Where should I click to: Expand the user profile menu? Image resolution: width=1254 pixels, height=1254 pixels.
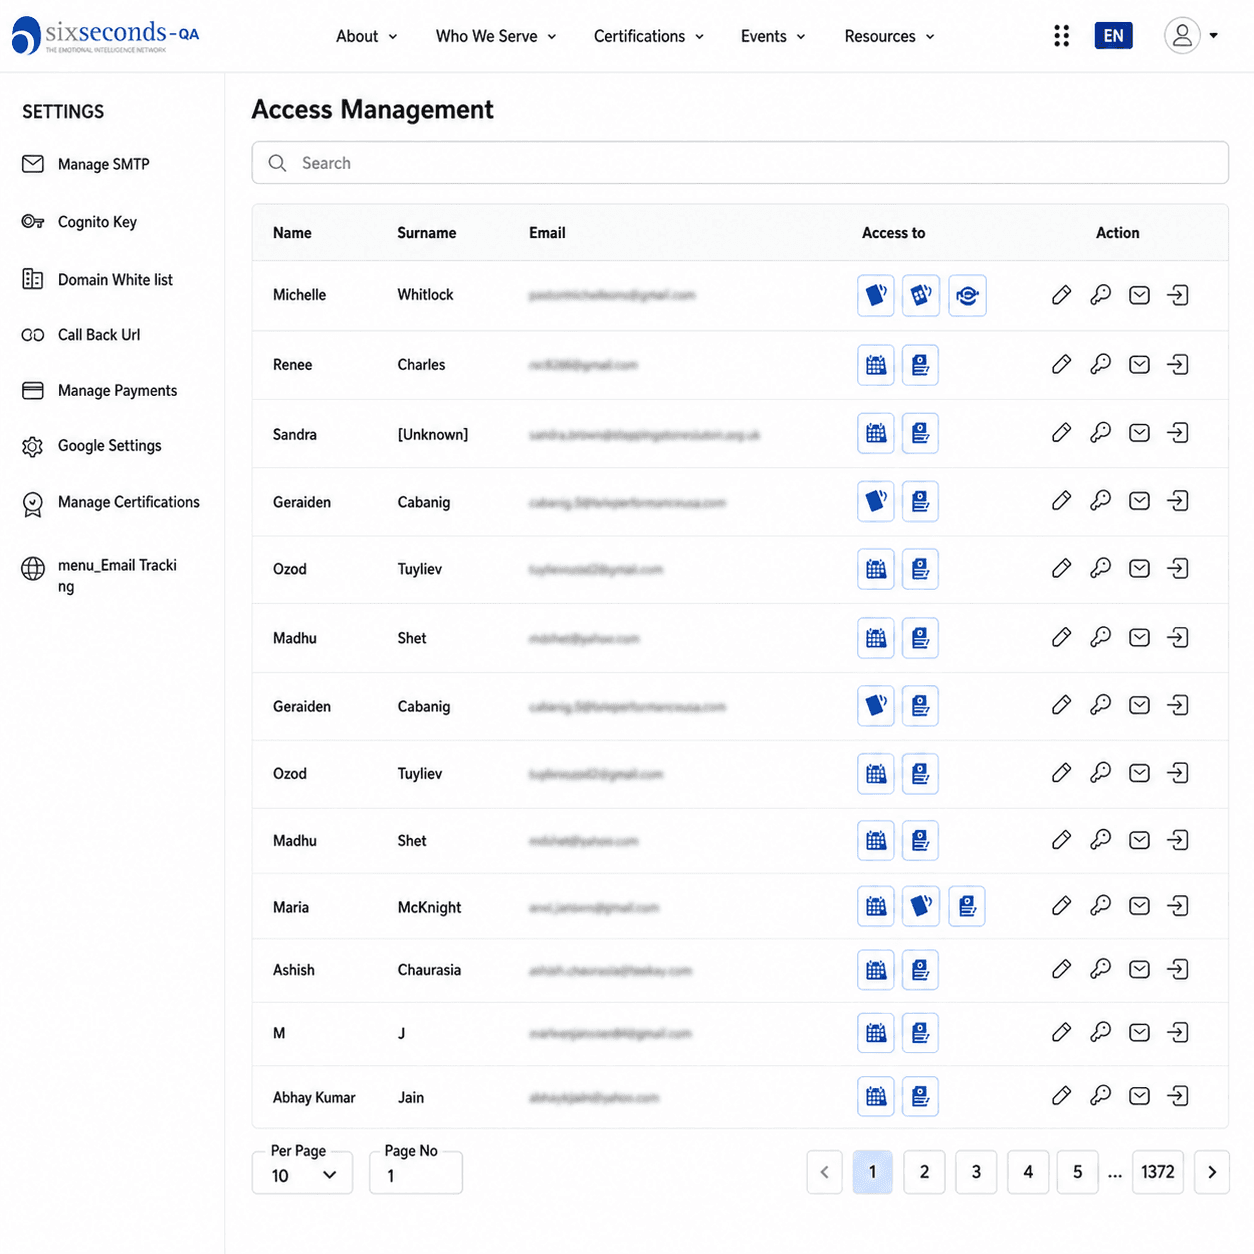click(1191, 36)
